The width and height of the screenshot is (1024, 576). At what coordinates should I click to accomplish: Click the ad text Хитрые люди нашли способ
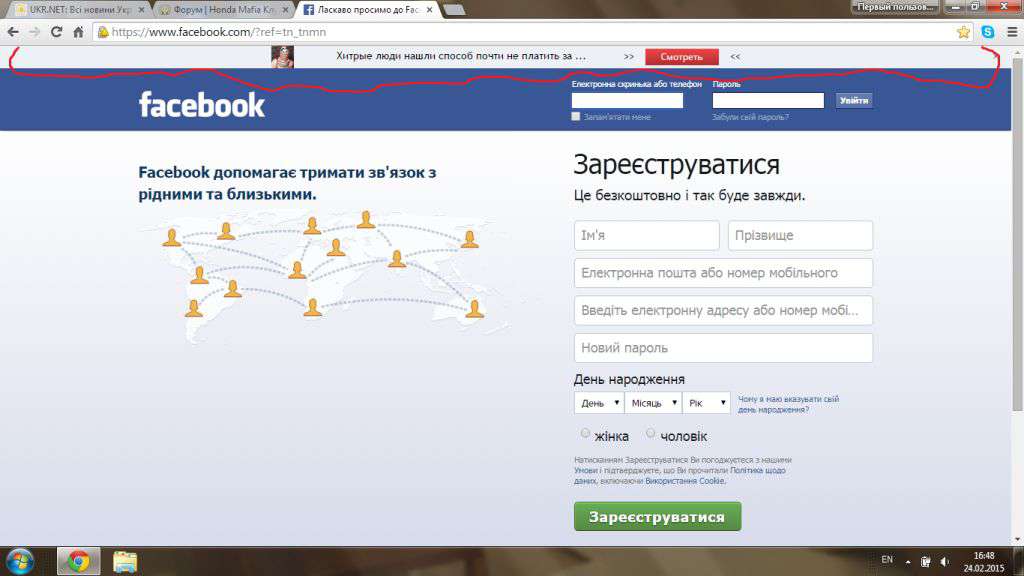coord(461,56)
